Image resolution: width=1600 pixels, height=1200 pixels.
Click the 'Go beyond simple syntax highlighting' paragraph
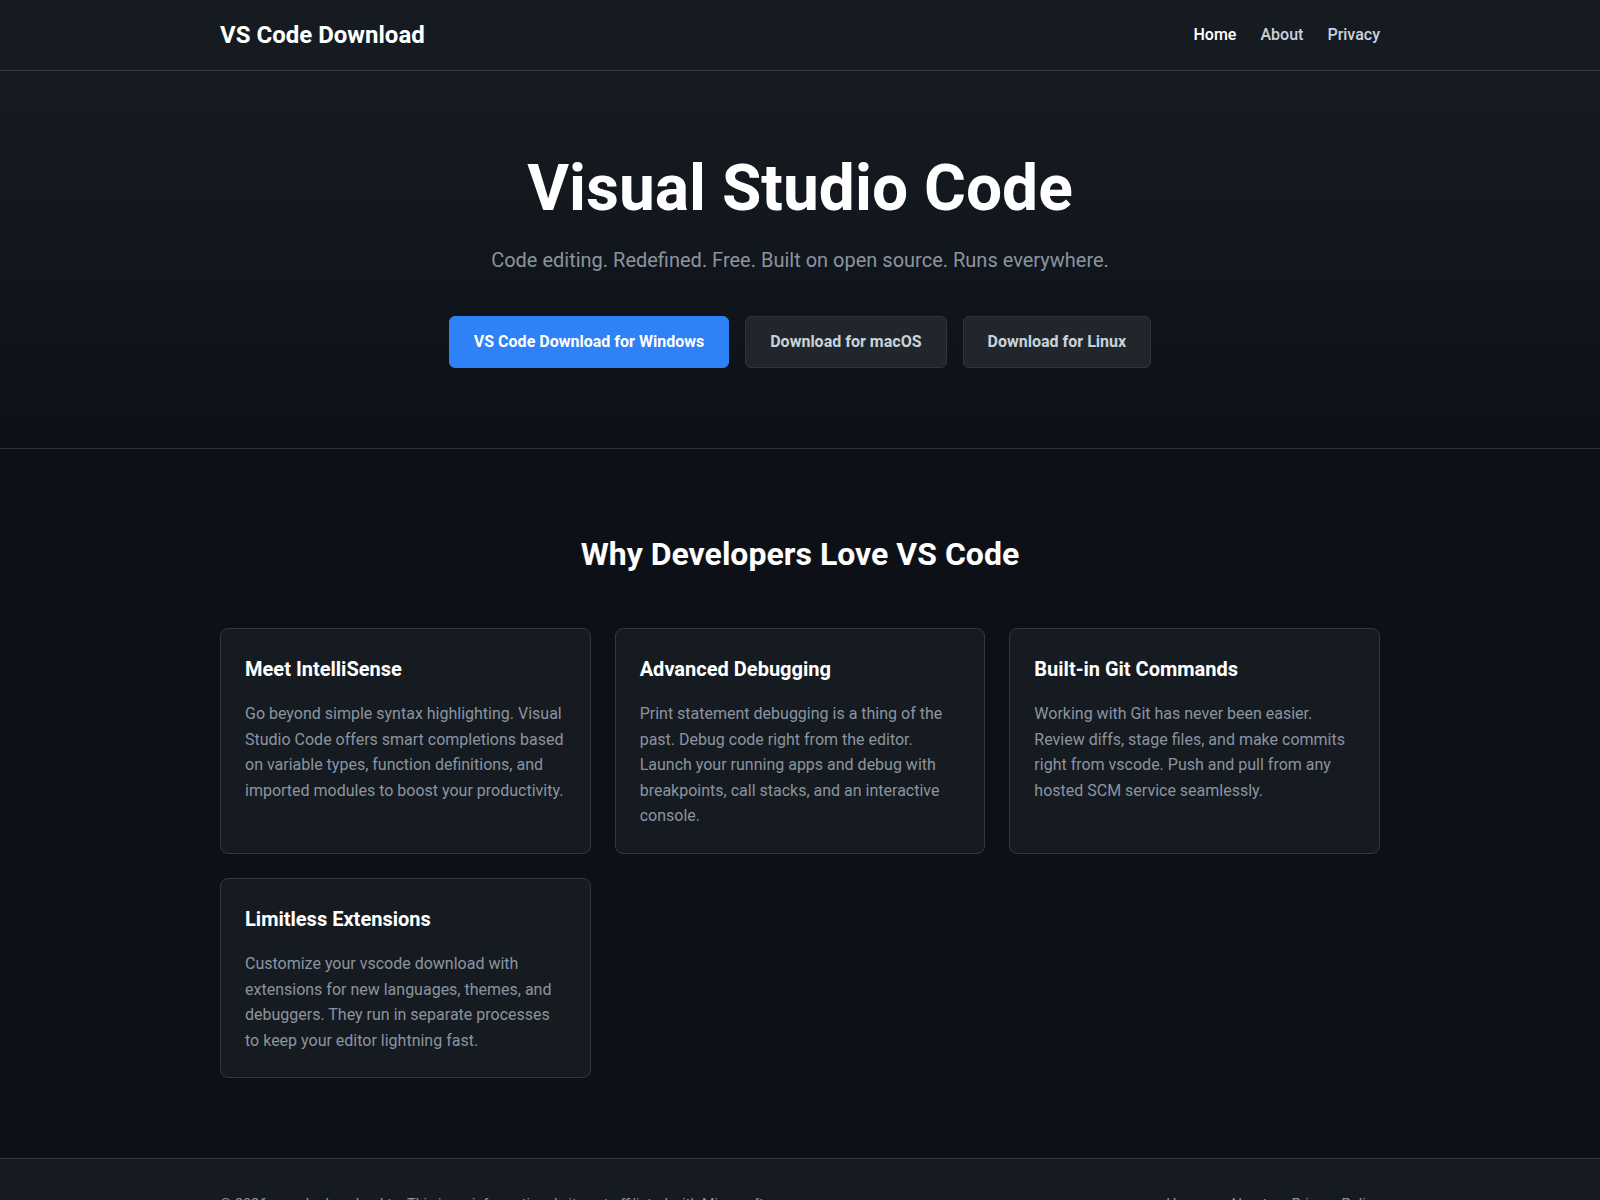point(405,752)
